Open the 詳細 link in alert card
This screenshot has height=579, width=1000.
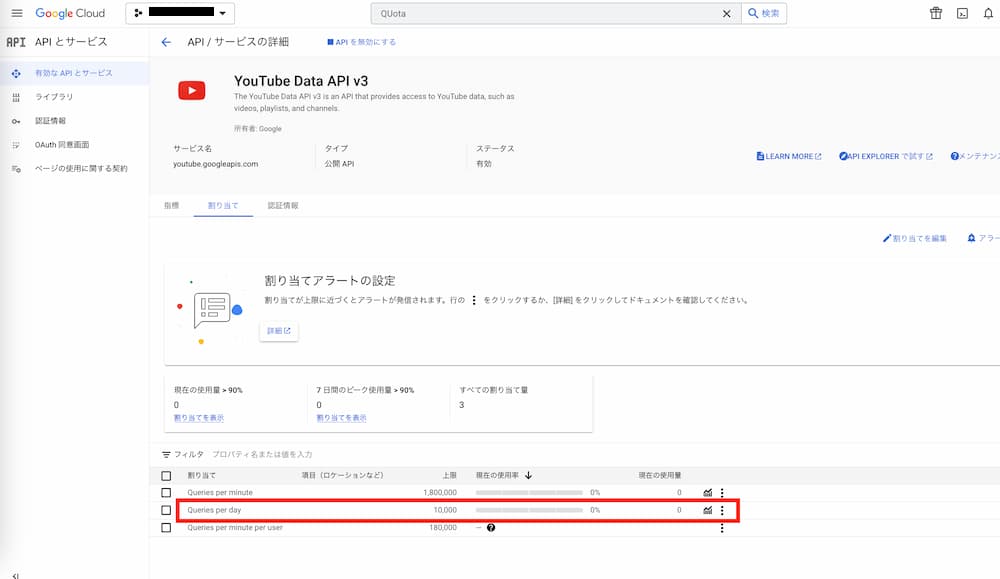point(279,331)
